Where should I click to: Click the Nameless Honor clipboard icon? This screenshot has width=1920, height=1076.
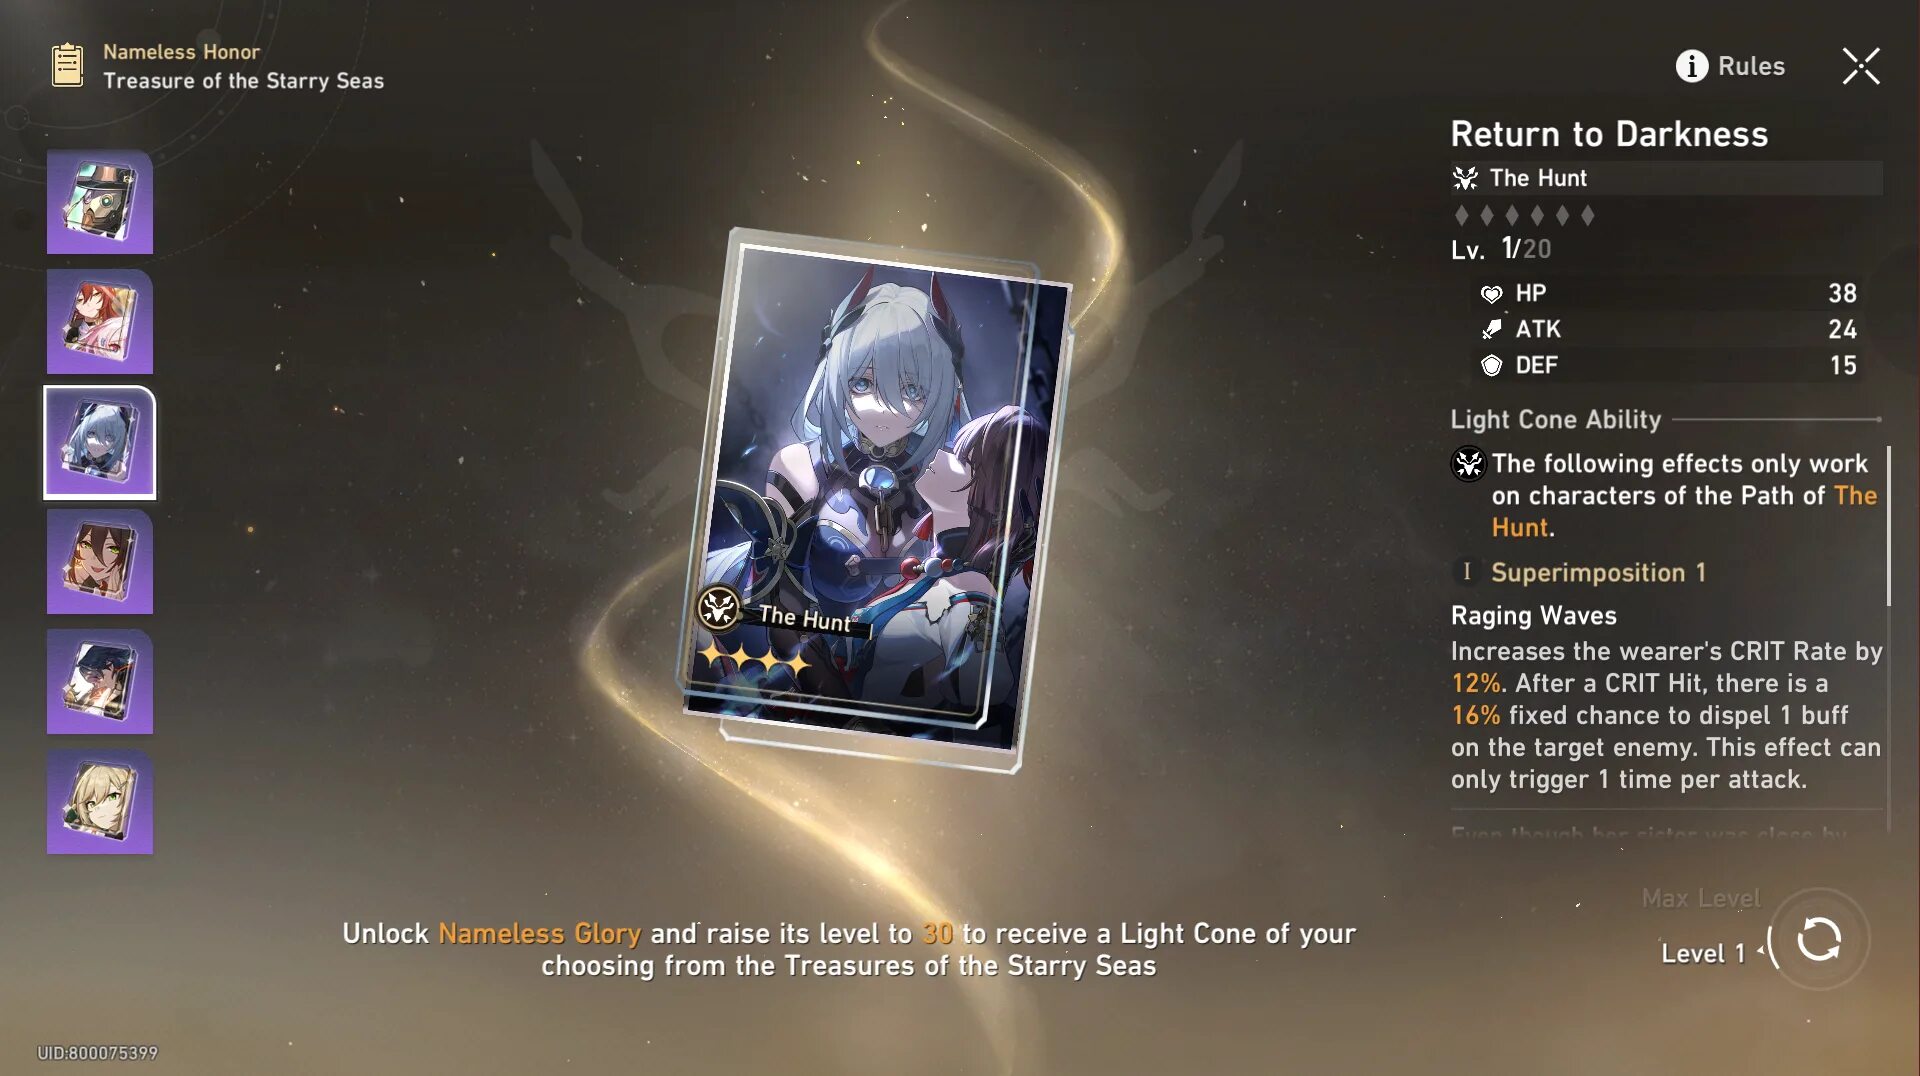pyautogui.click(x=67, y=65)
